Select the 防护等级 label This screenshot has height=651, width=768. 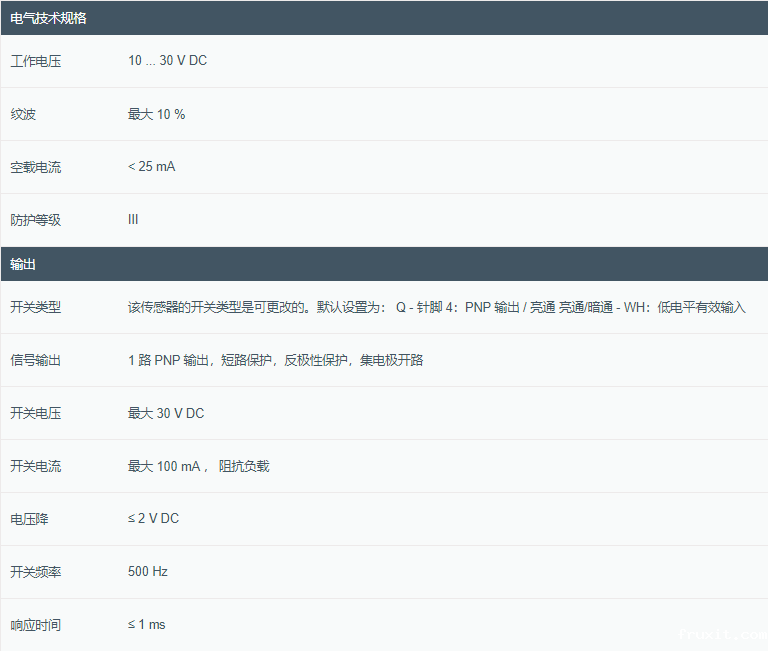(36, 220)
